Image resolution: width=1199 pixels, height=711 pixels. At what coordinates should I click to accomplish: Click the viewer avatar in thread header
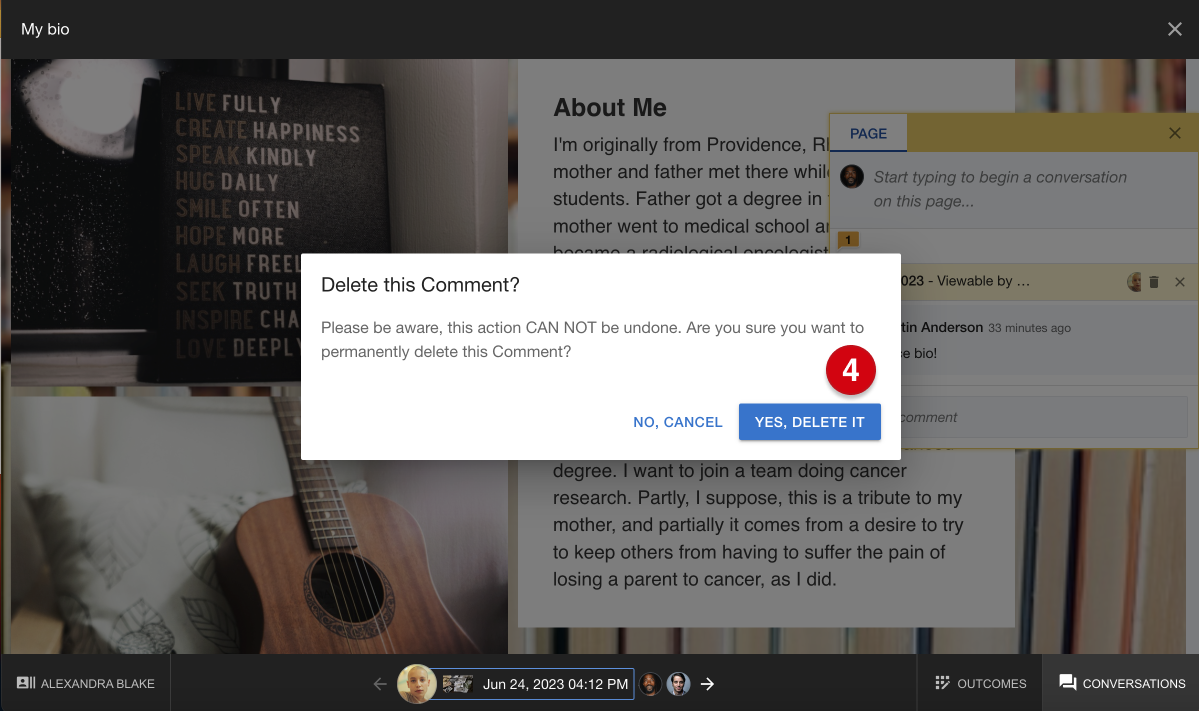point(1134,282)
